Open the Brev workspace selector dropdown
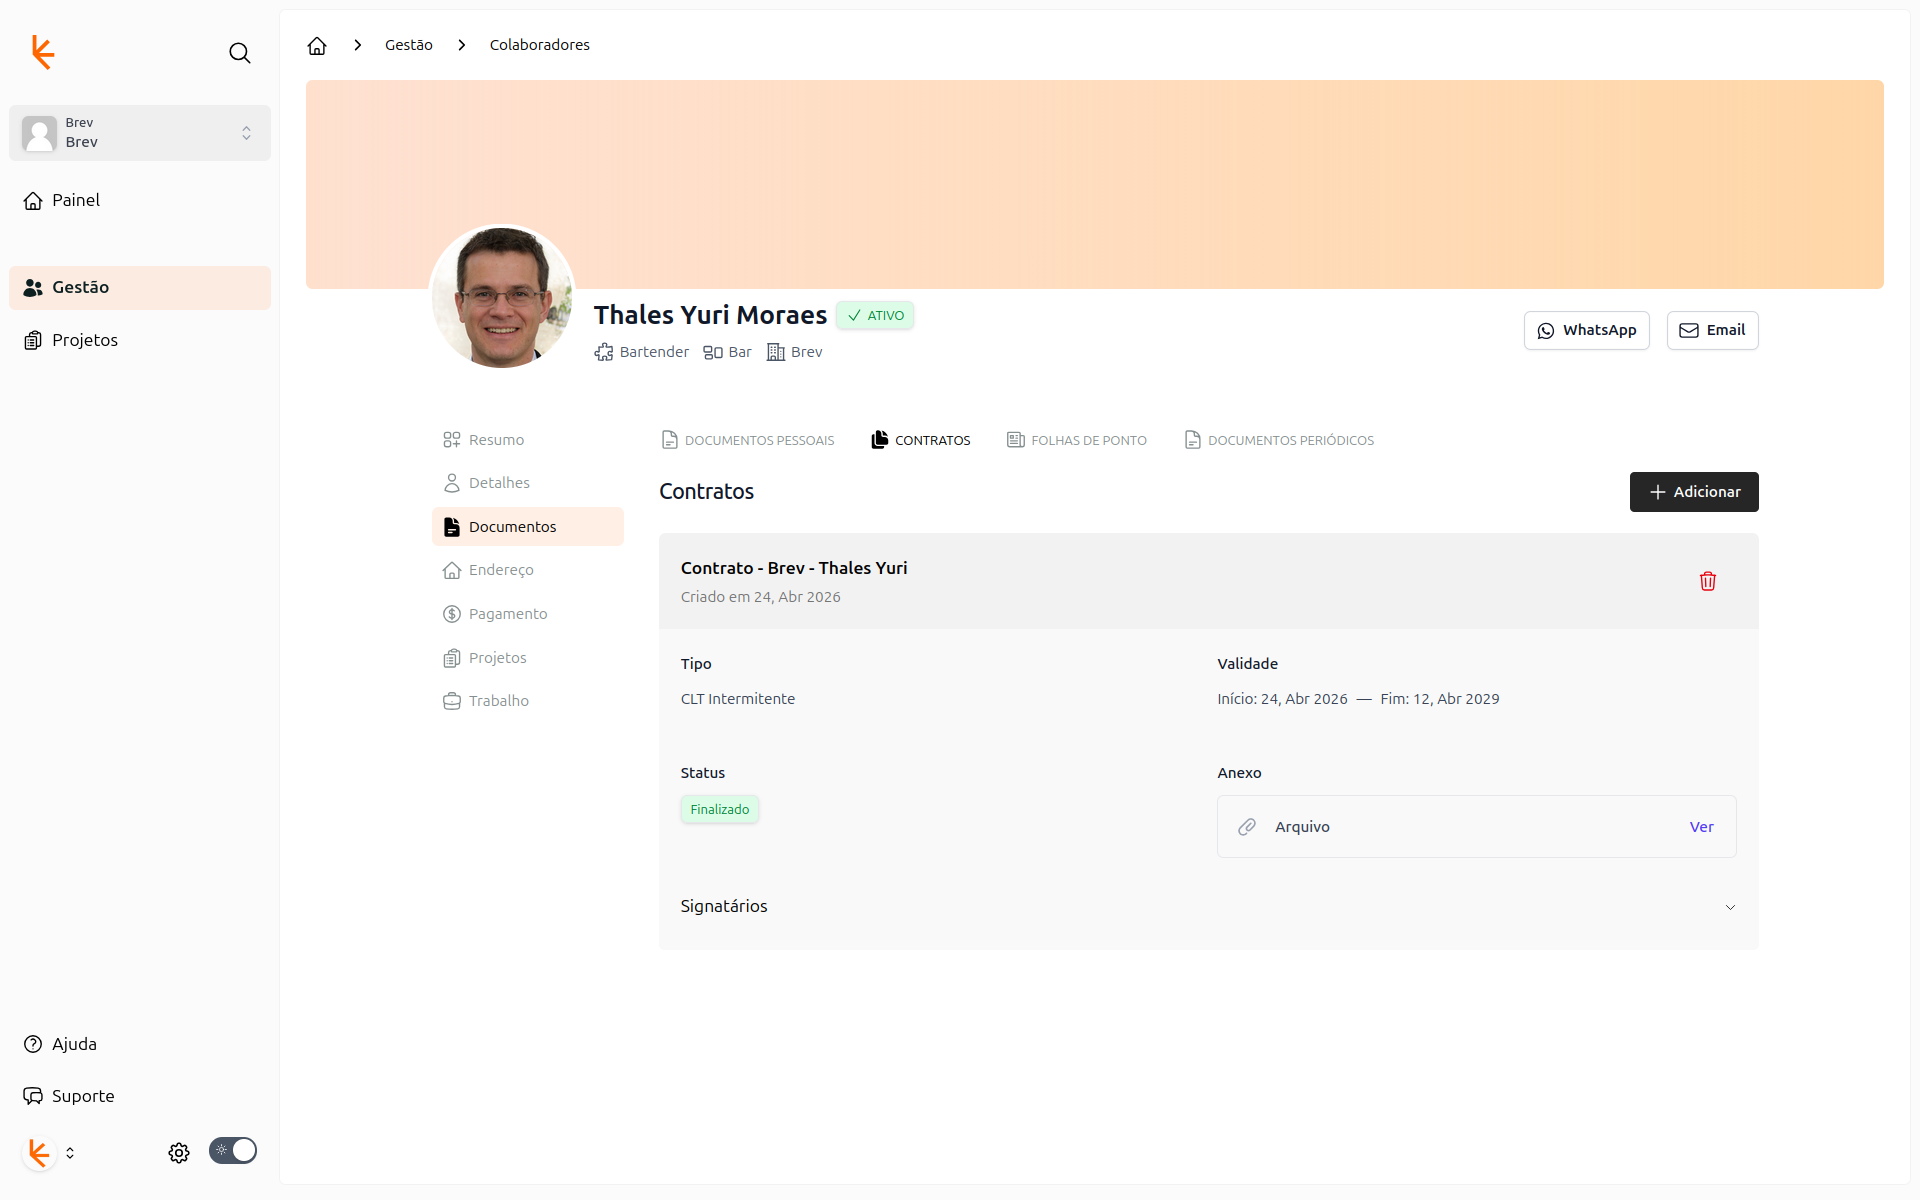Viewport: 1920px width, 1200px height. click(x=140, y=133)
